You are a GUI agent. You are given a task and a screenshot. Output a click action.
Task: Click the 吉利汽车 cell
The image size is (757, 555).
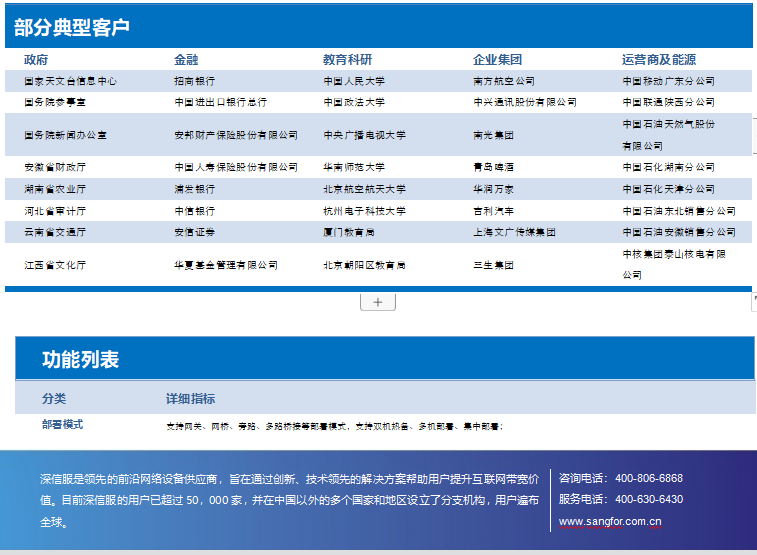click(x=493, y=211)
